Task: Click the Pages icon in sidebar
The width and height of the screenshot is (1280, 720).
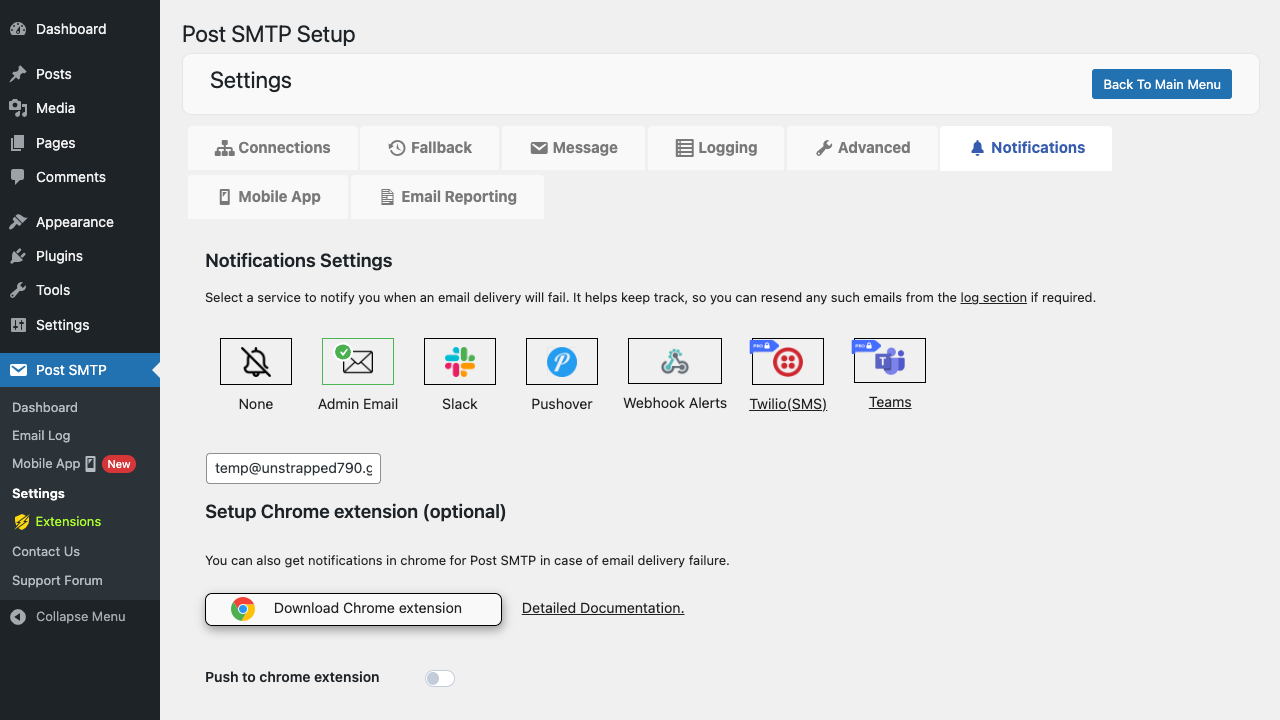Action: [18, 143]
